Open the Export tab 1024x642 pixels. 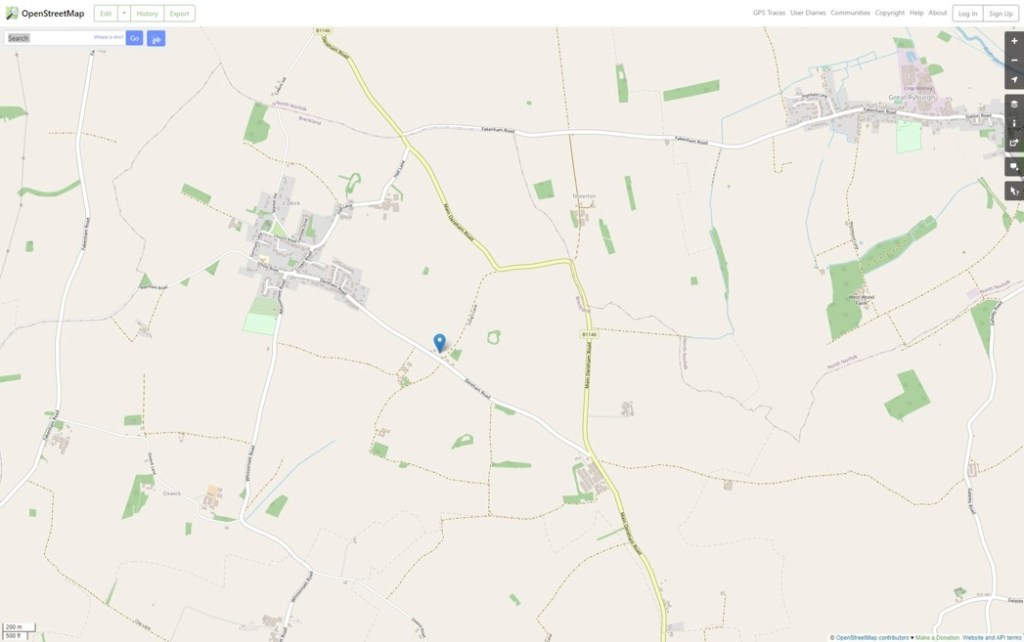pyautogui.click(x=180, y=13)
